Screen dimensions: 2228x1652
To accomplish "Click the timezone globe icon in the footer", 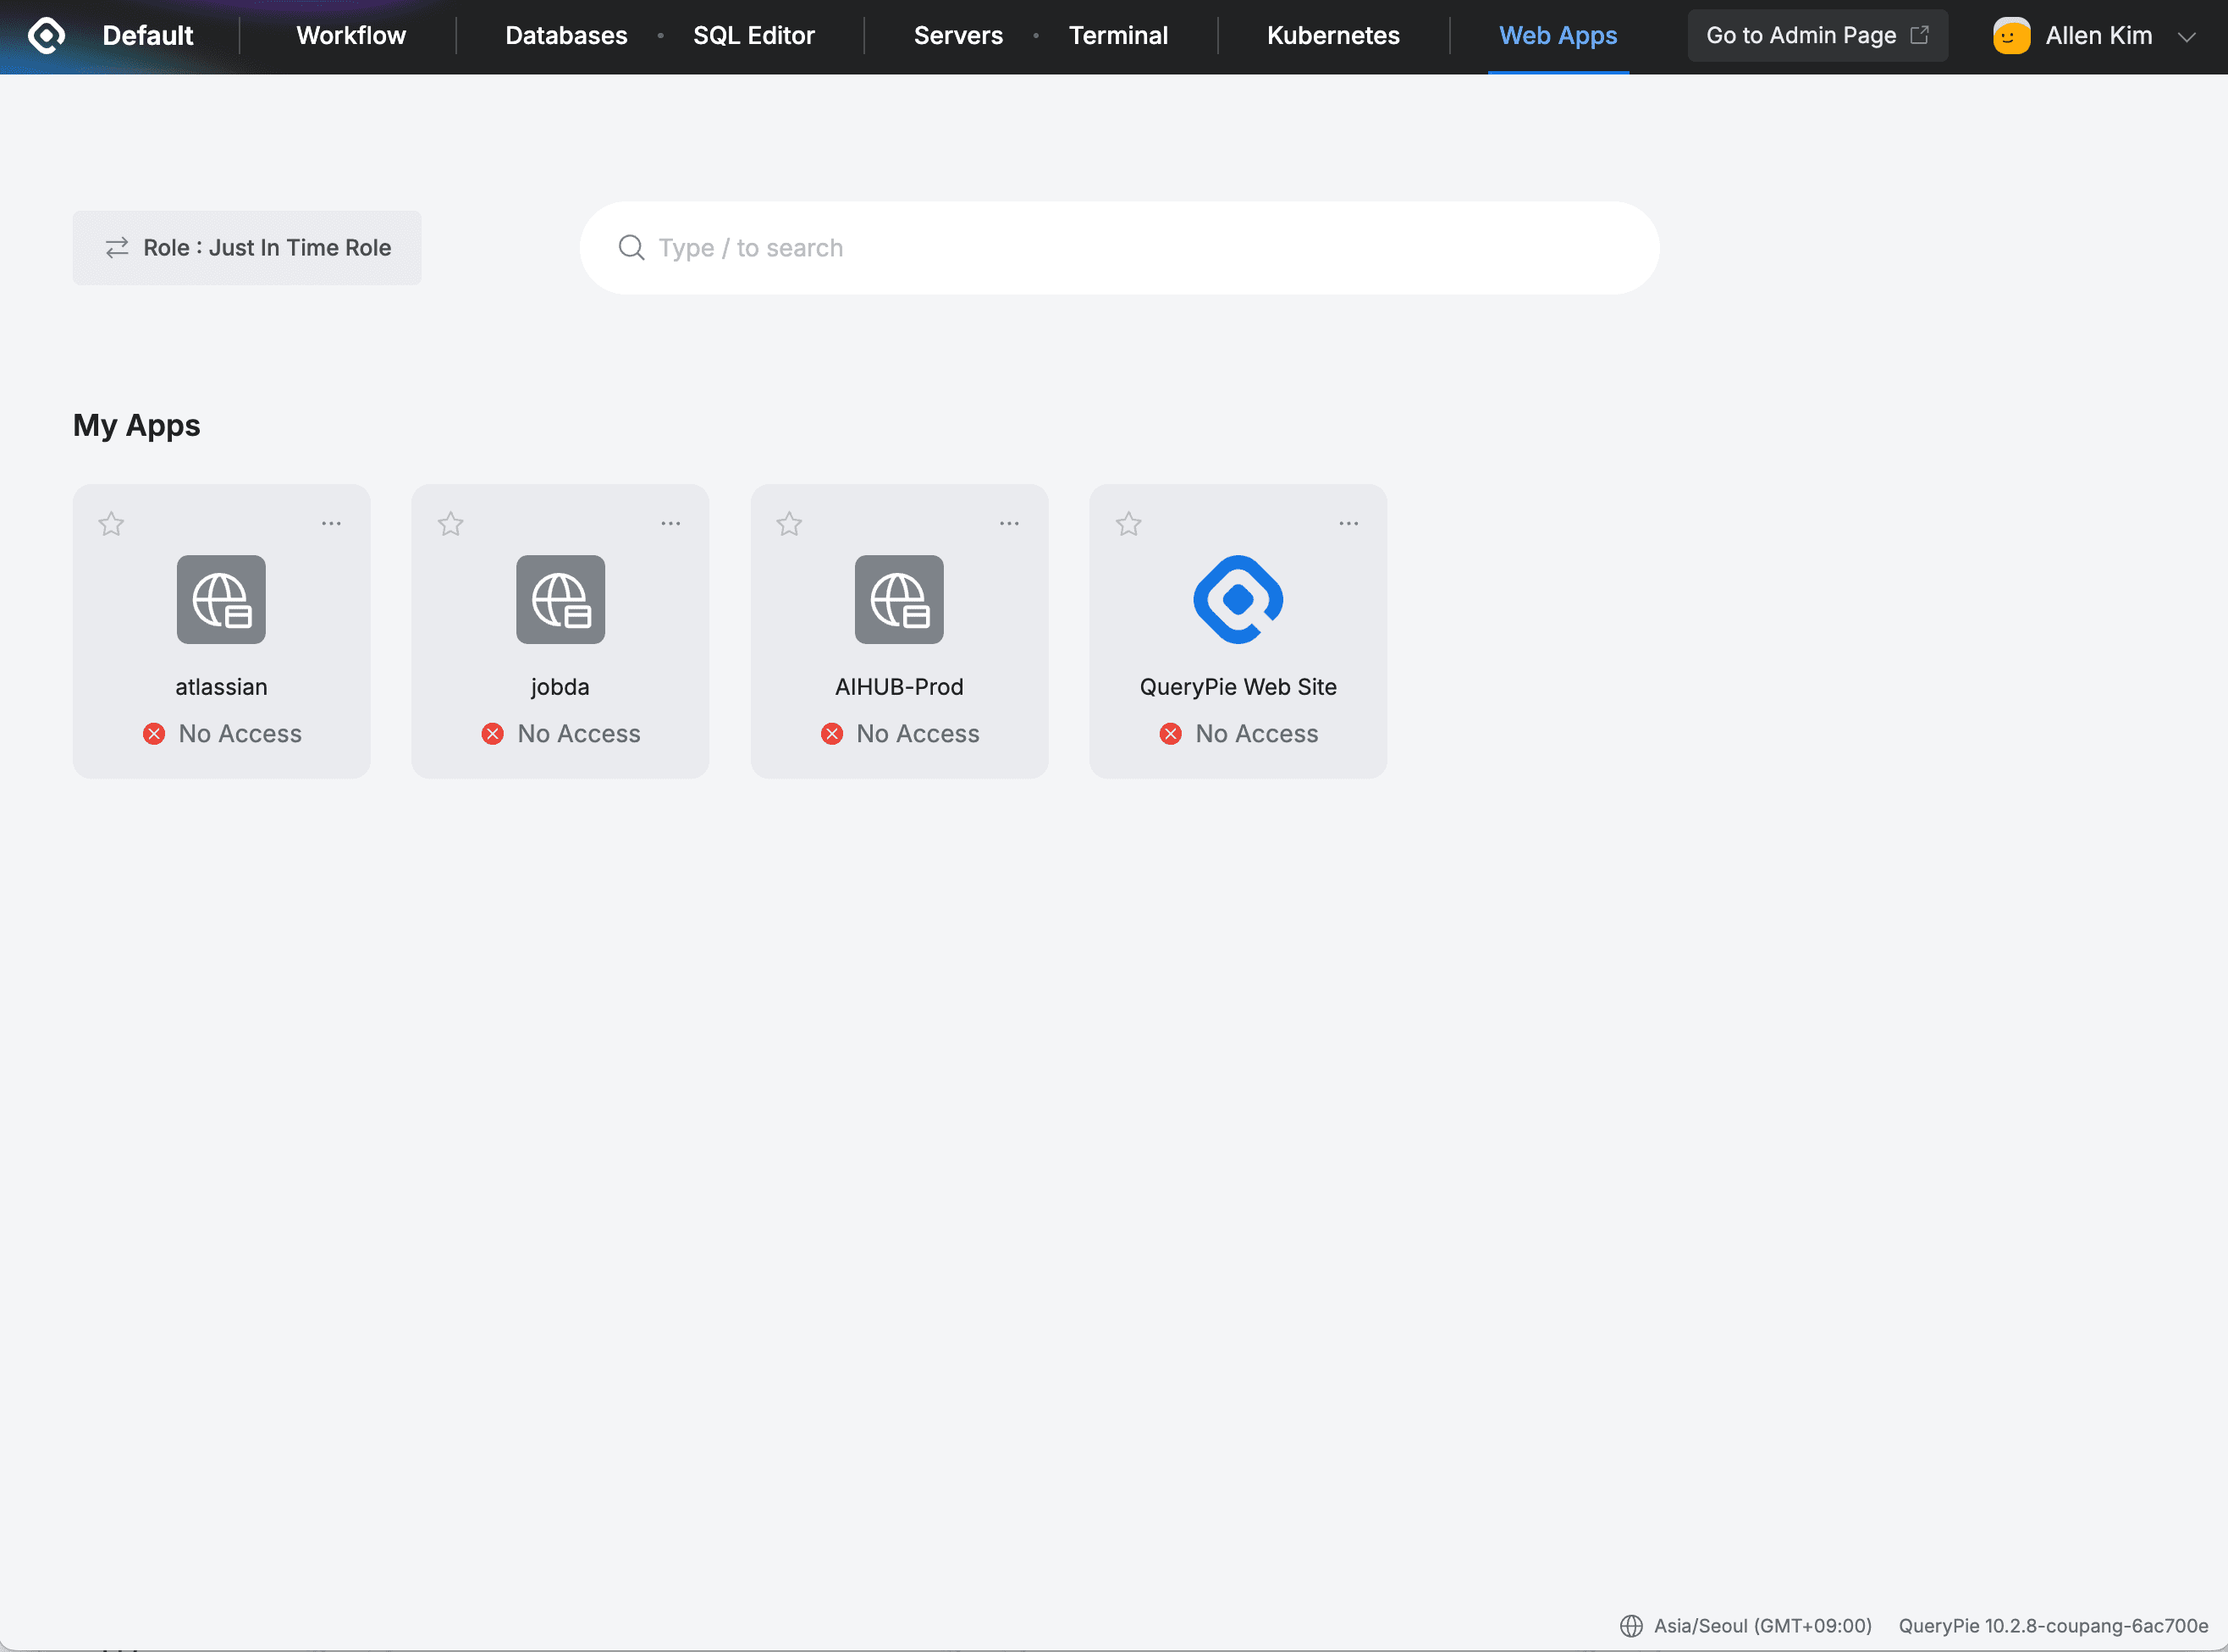I will pyautogui.click(x=1631, y=1625).
